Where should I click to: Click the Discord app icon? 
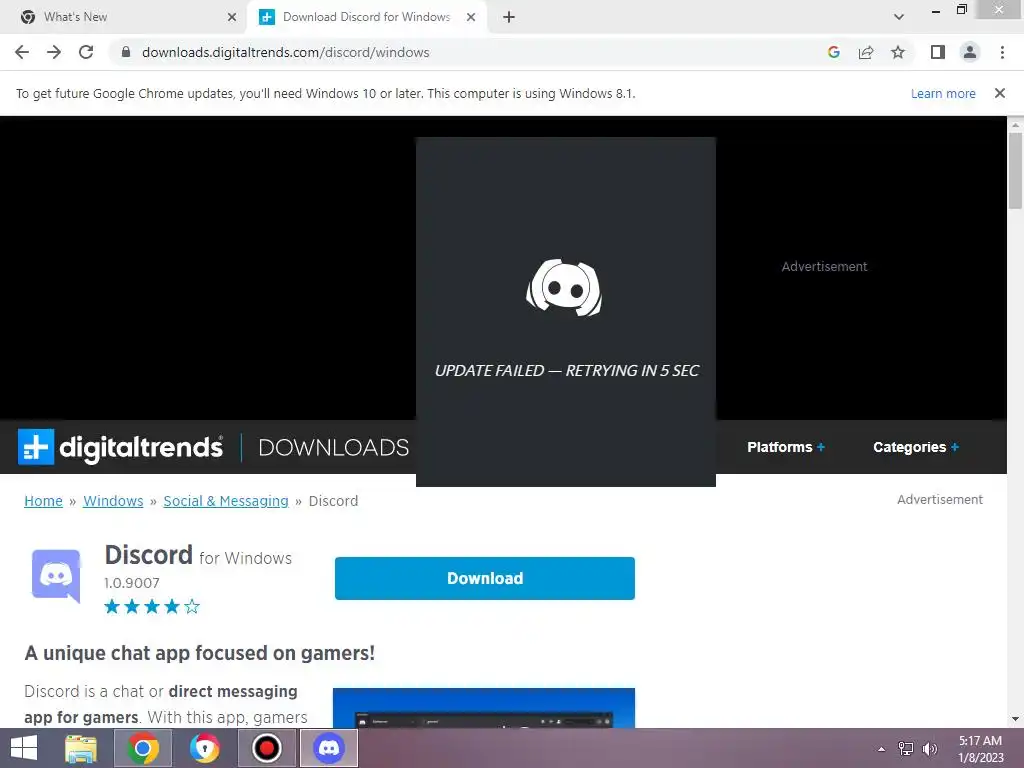[56, 575]
